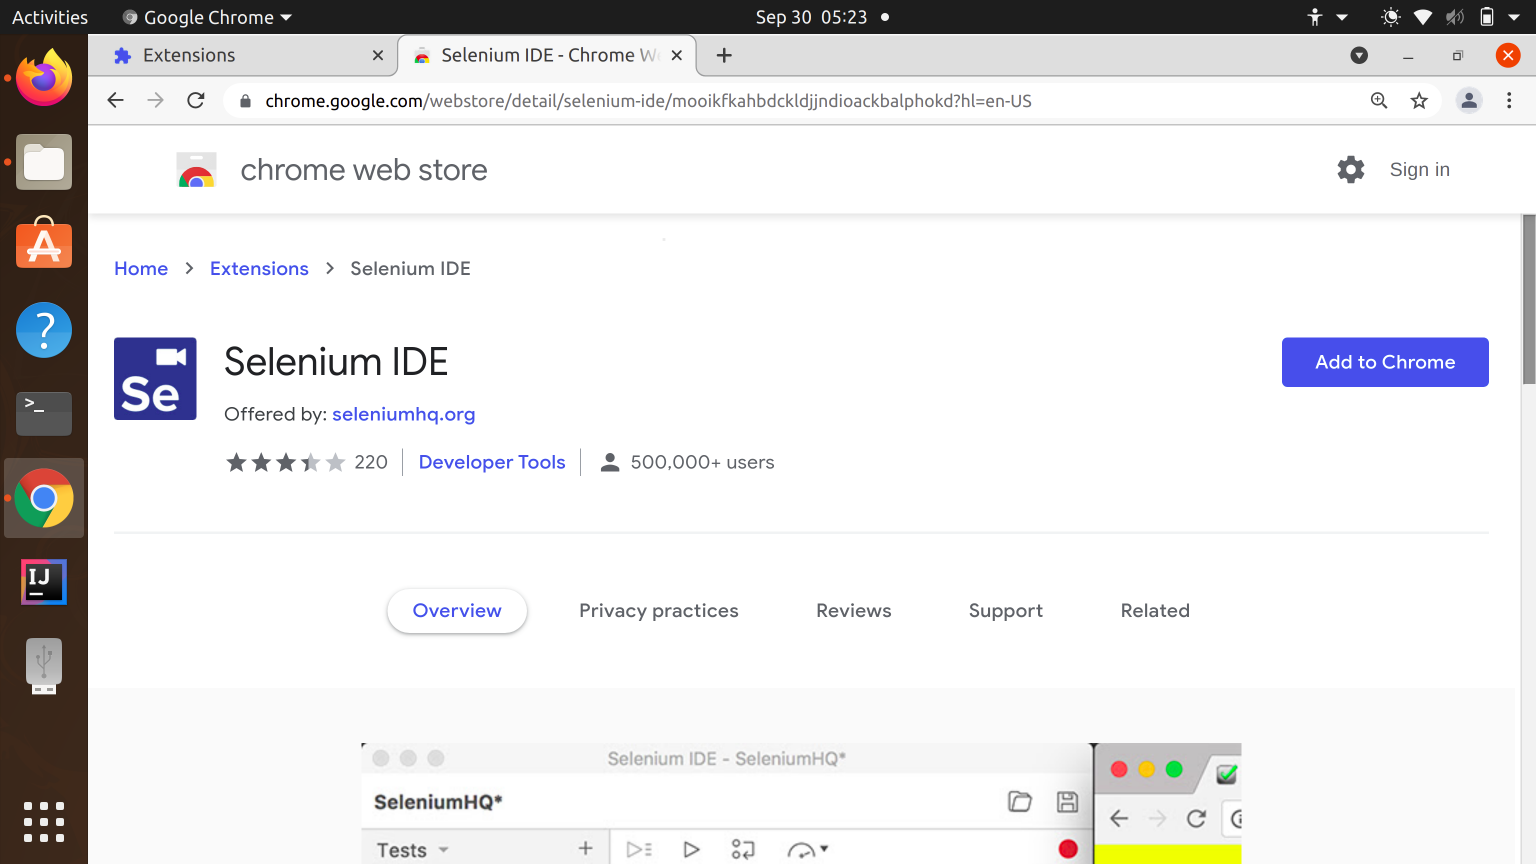
Task: Click the chrome web store logo icon
Action: [x=196, y=169]
